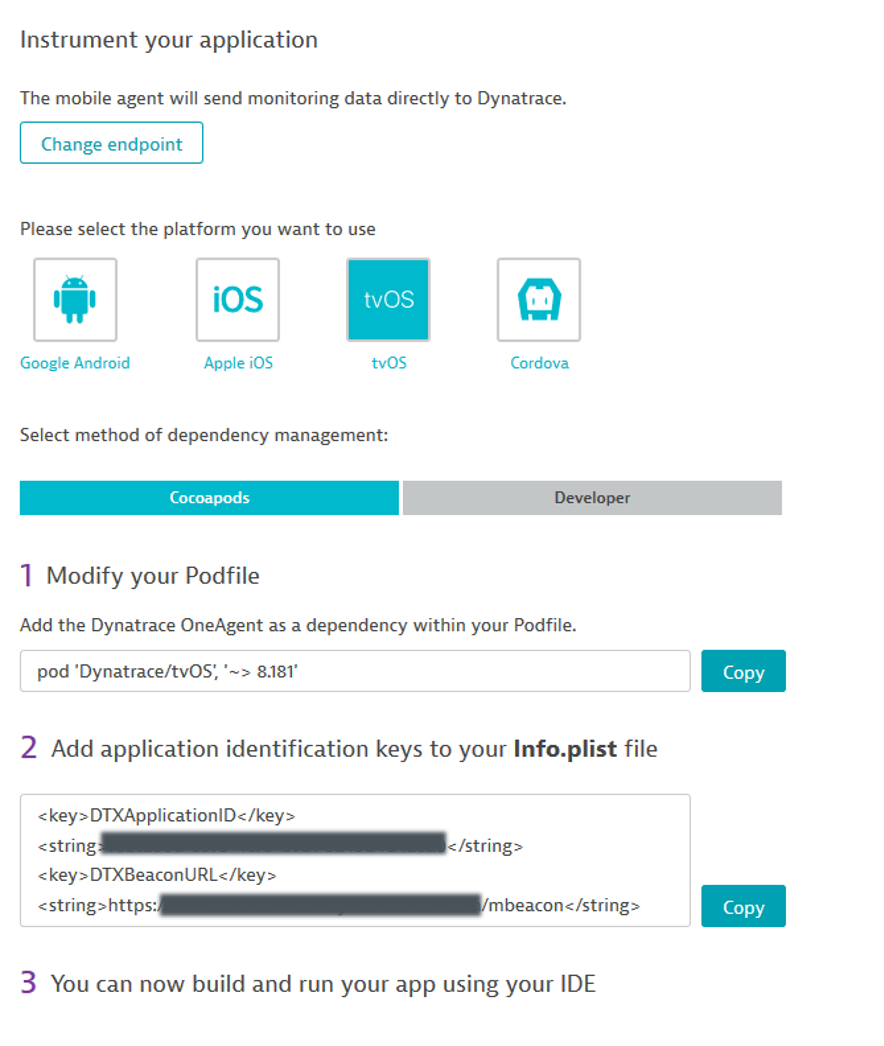The width and height of the screenshot is (884, 1046).
Task: Switch to the Developer tab
Action: click(592, 498)
